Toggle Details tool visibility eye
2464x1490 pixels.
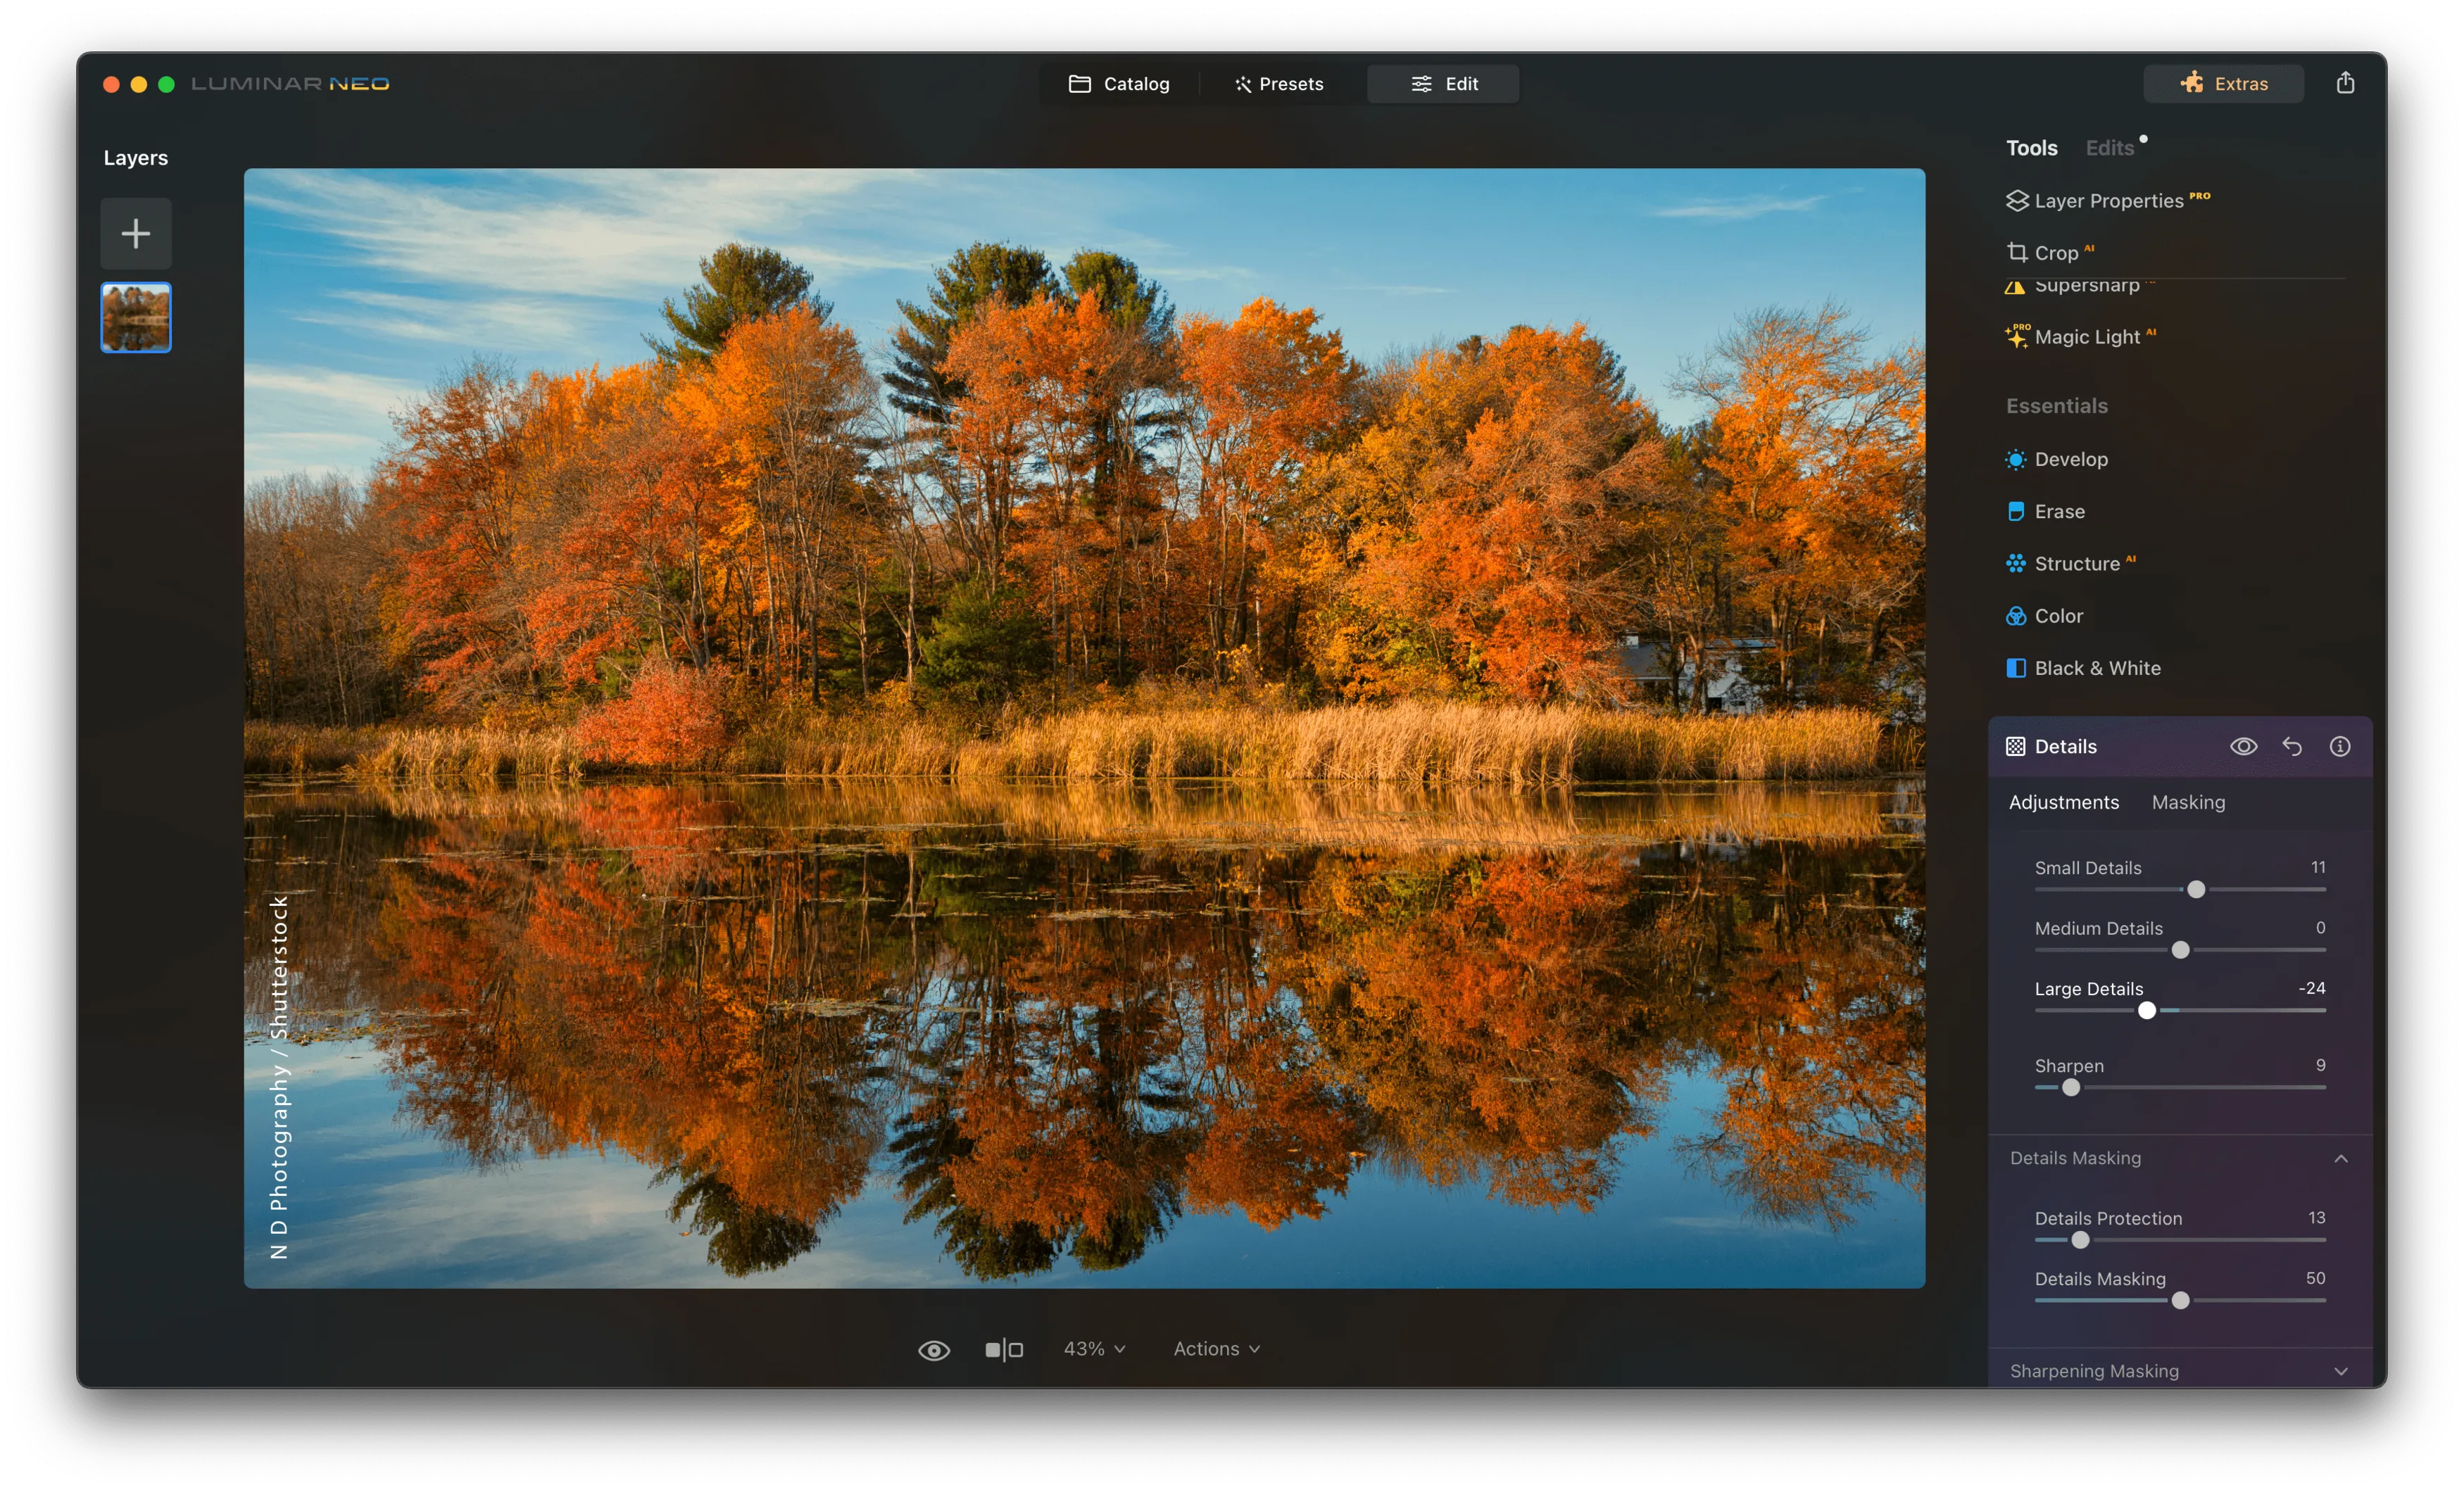pos(2243,746)
